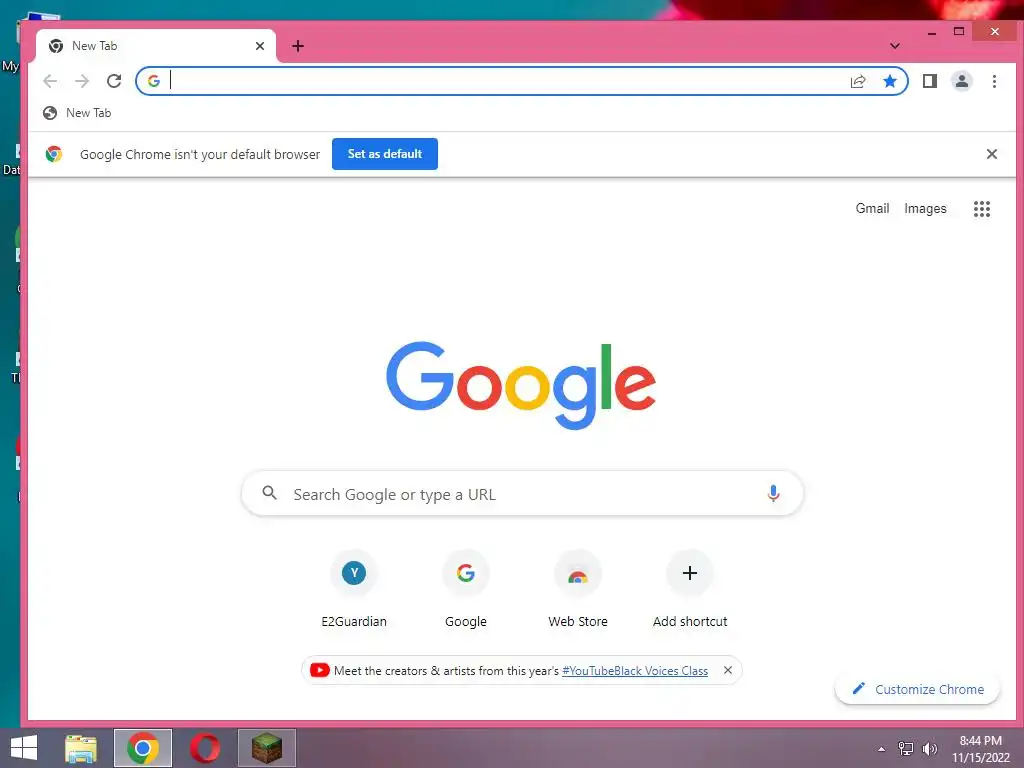1024x768 pixels.
Task: Open the profile avatar icon
Action: pos(961,81)
